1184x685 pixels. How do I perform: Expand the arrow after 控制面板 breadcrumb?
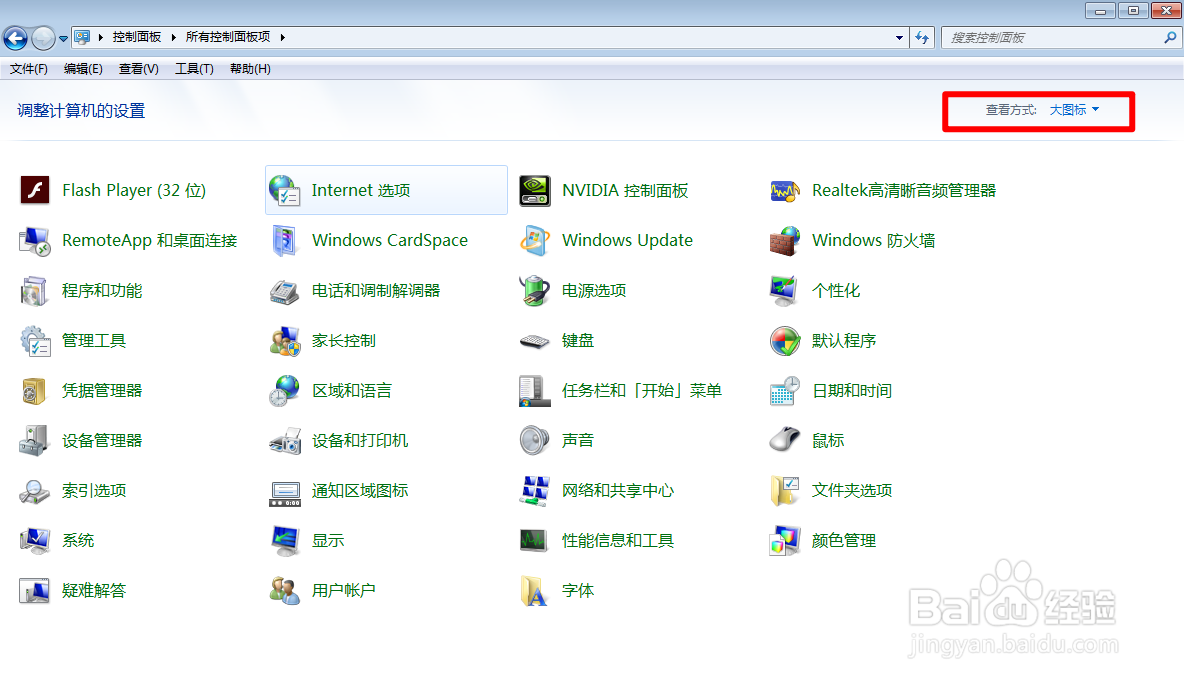174,37
